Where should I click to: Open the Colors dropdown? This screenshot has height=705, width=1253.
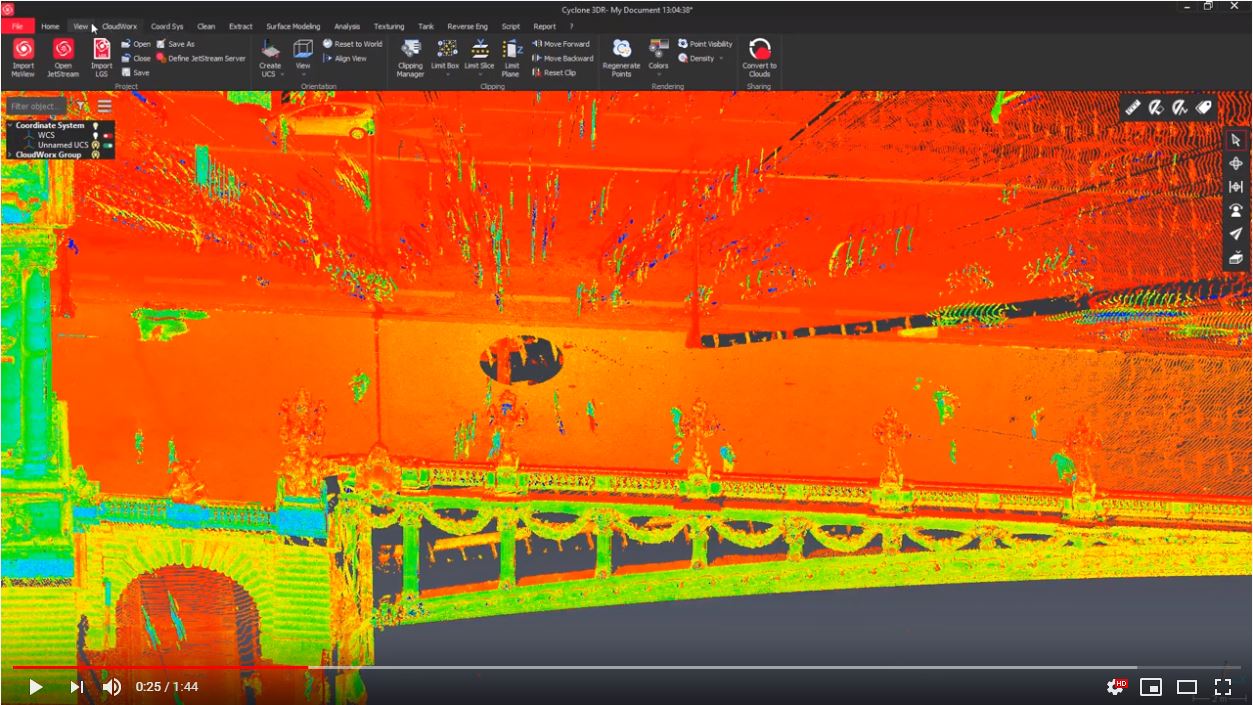click(x=658, y=74)
